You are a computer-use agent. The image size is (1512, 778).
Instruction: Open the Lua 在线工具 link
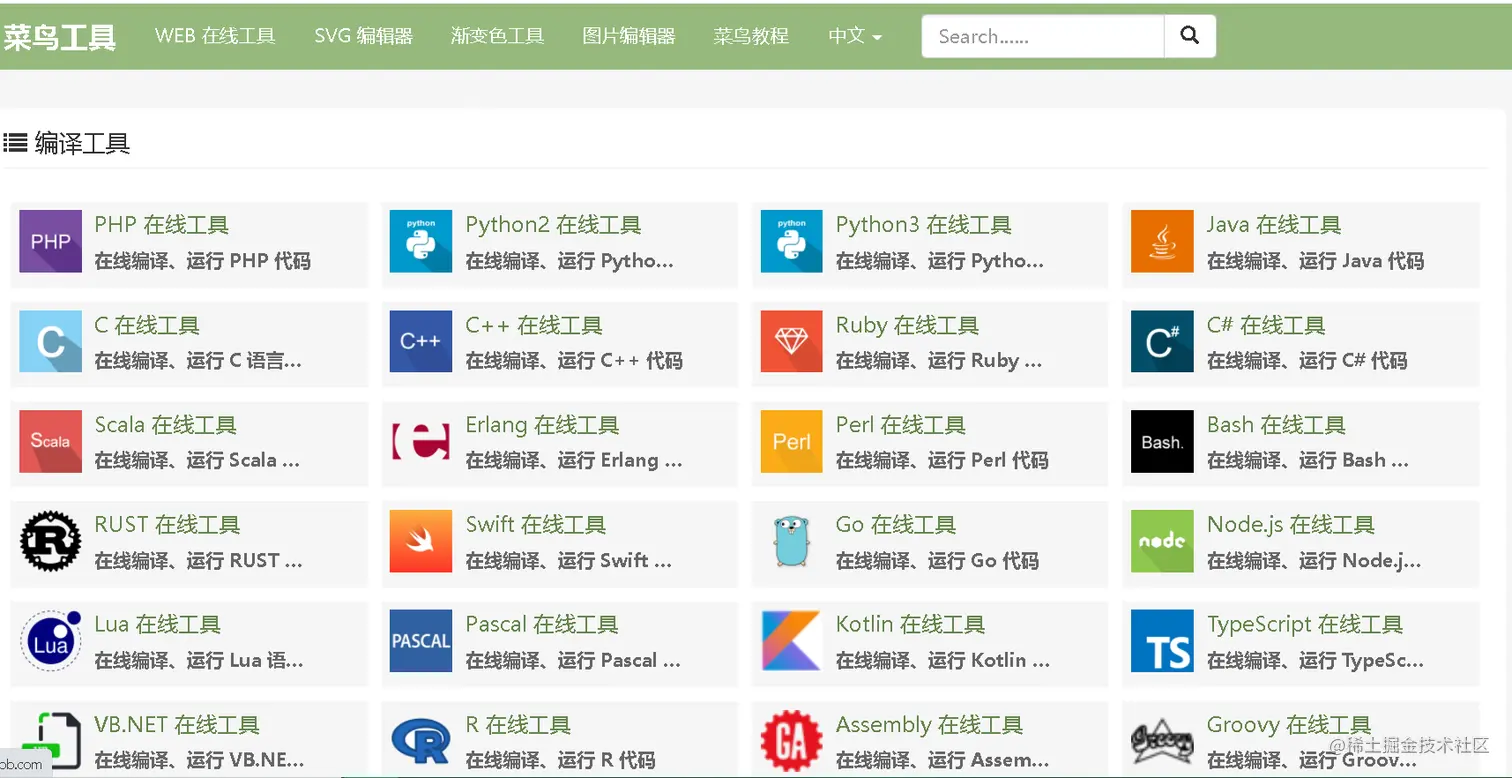(x=158, y=625)
